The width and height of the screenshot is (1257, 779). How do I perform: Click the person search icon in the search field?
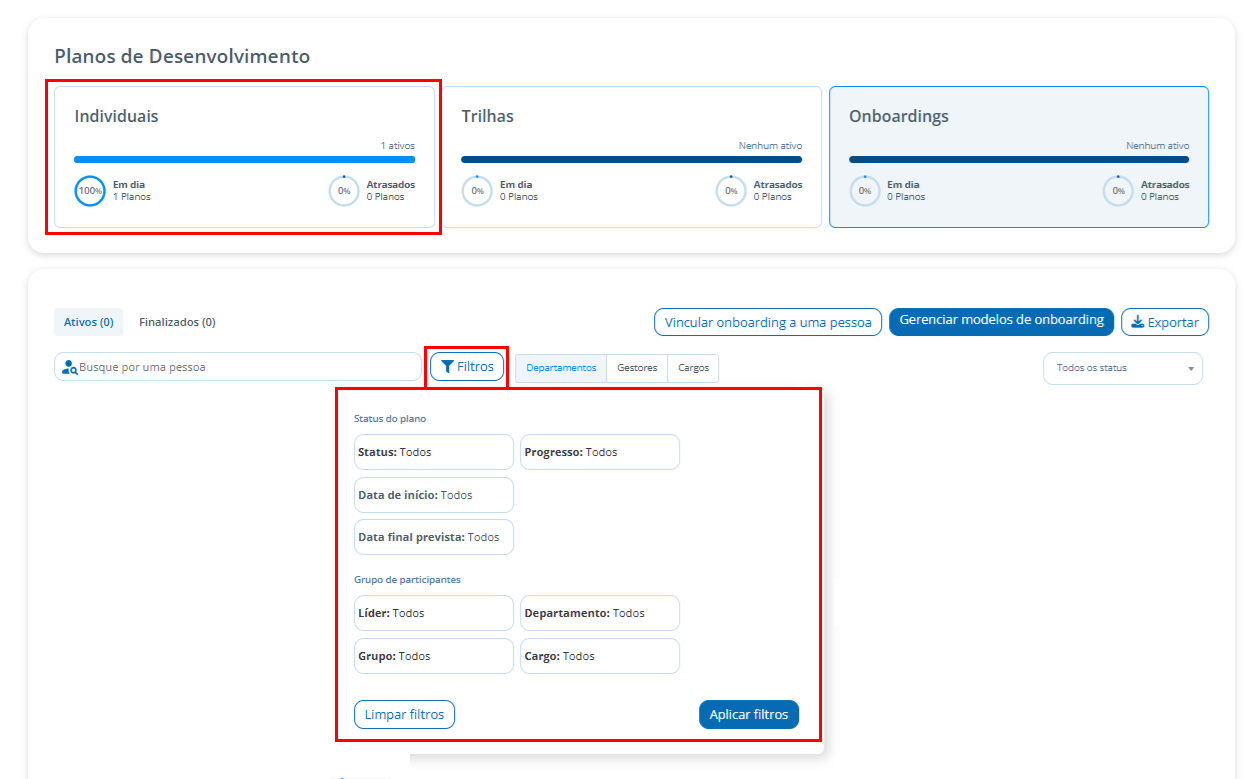pyautogui.click(x=69, y=367)
